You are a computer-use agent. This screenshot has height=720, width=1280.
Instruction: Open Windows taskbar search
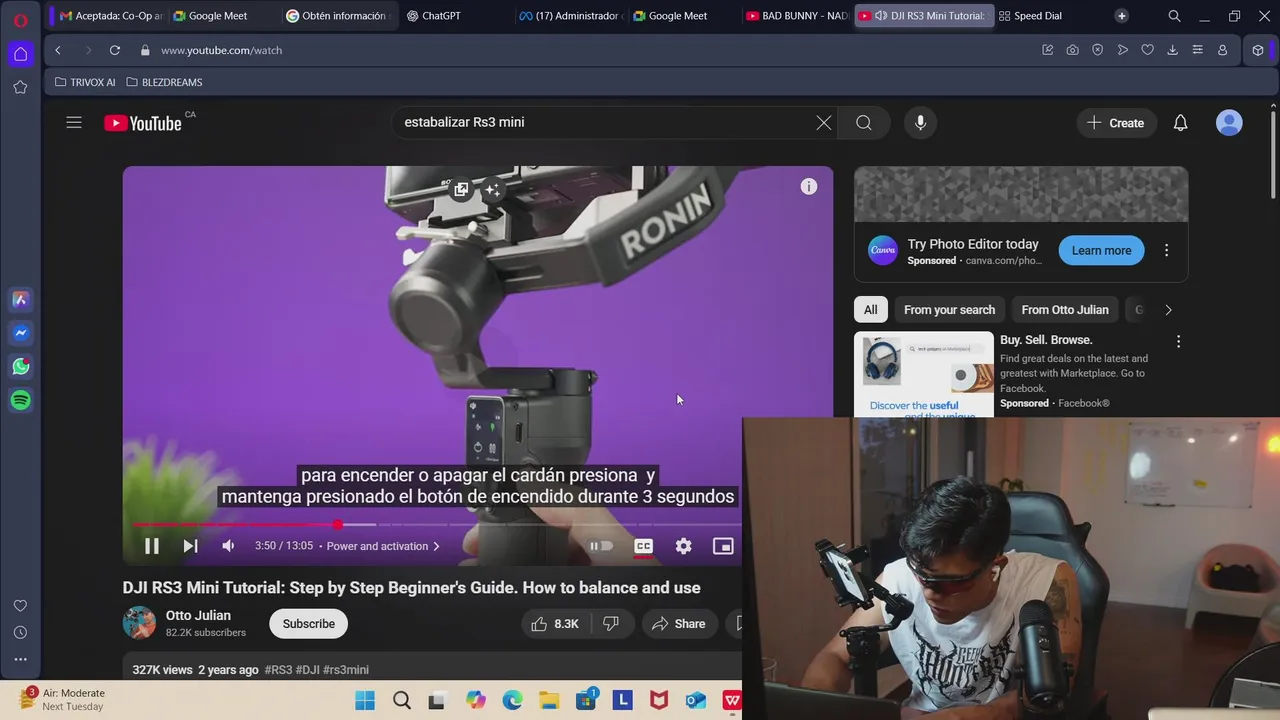pyautogui.click(x=402, y=700)
